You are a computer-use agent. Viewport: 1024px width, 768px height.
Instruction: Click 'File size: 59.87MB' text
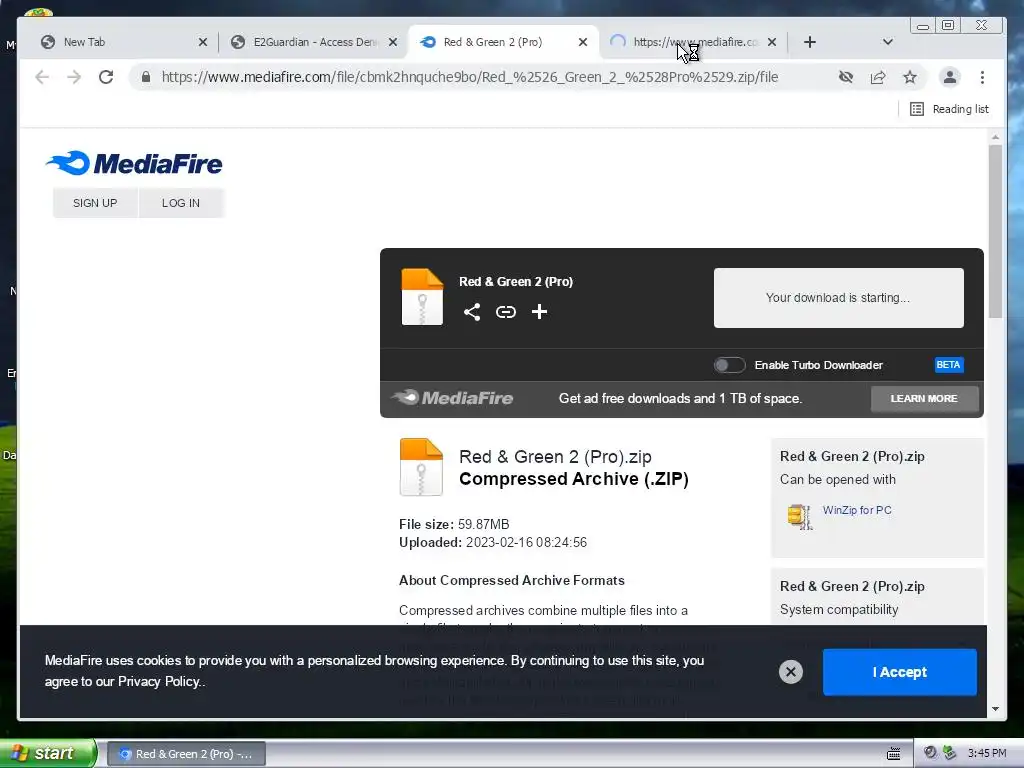[454, 524]
